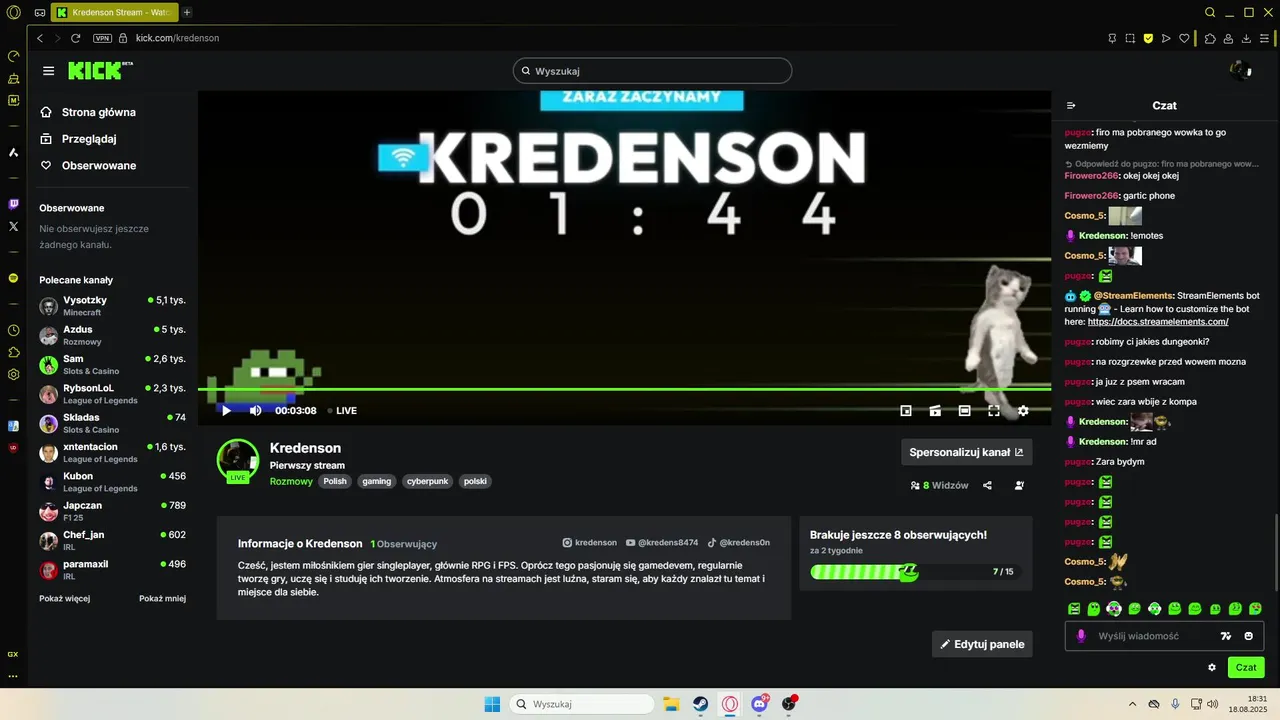Screen dimensions: 1280x720
Task: Focus the Wyszukaj search bar on Kick
Action: [652, 71]
